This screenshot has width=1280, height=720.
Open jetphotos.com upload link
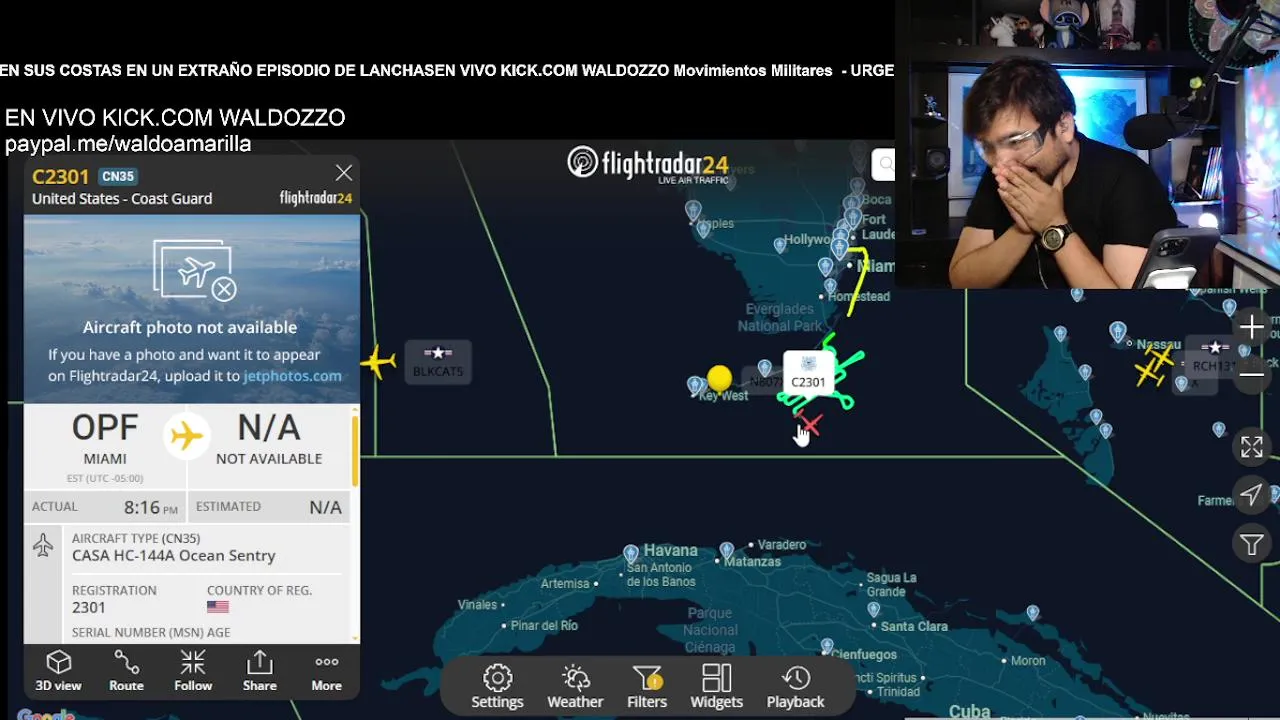(x=292, y=376)
